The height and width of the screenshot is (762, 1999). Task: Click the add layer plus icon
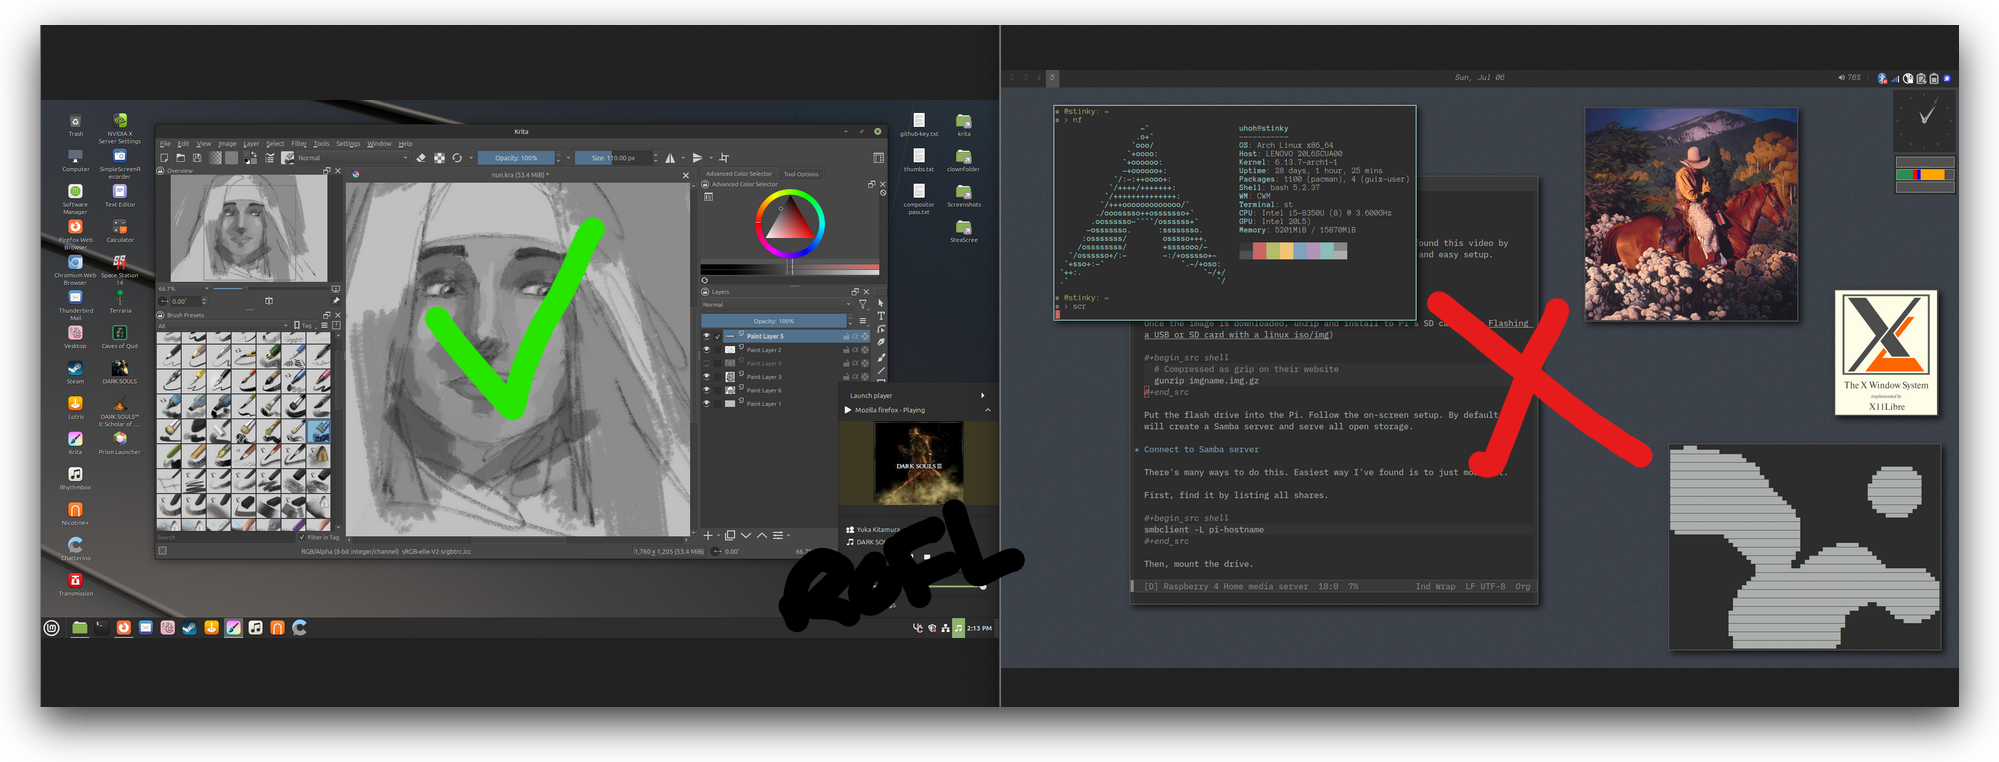(x=708, y=536)
